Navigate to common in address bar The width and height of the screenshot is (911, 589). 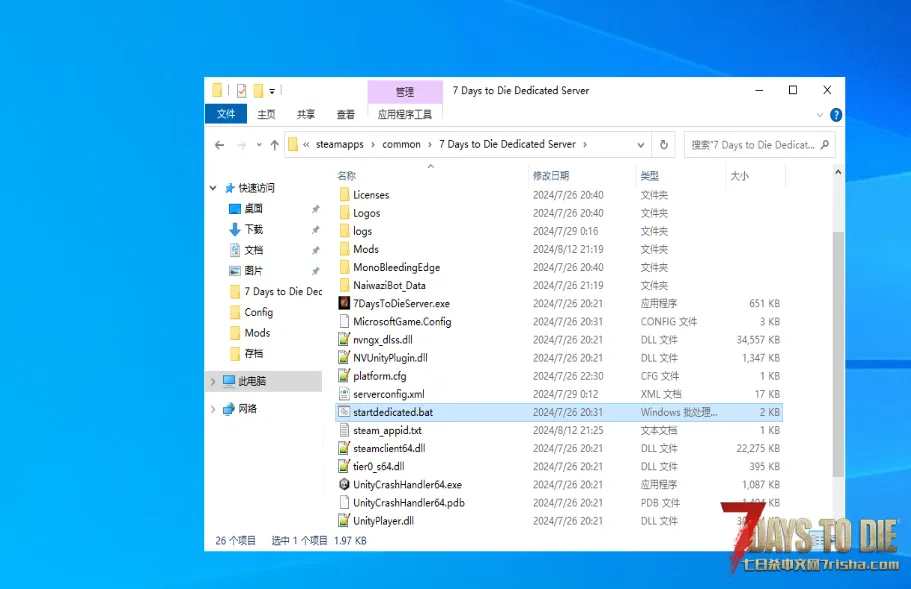pyautogui.click(x=401, y=145)
